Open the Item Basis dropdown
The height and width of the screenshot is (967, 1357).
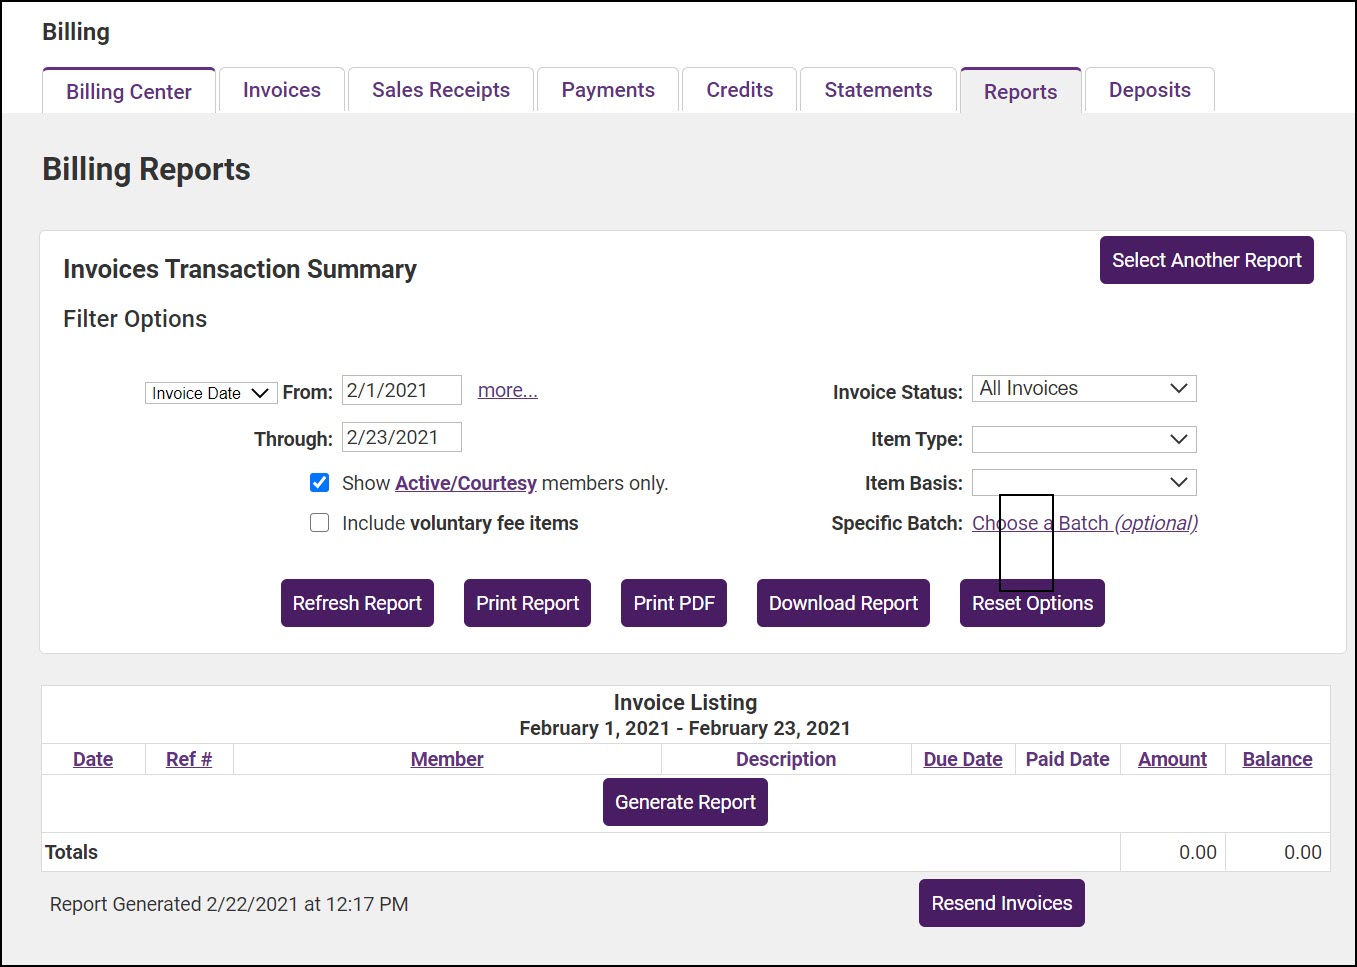(1083, 482)
